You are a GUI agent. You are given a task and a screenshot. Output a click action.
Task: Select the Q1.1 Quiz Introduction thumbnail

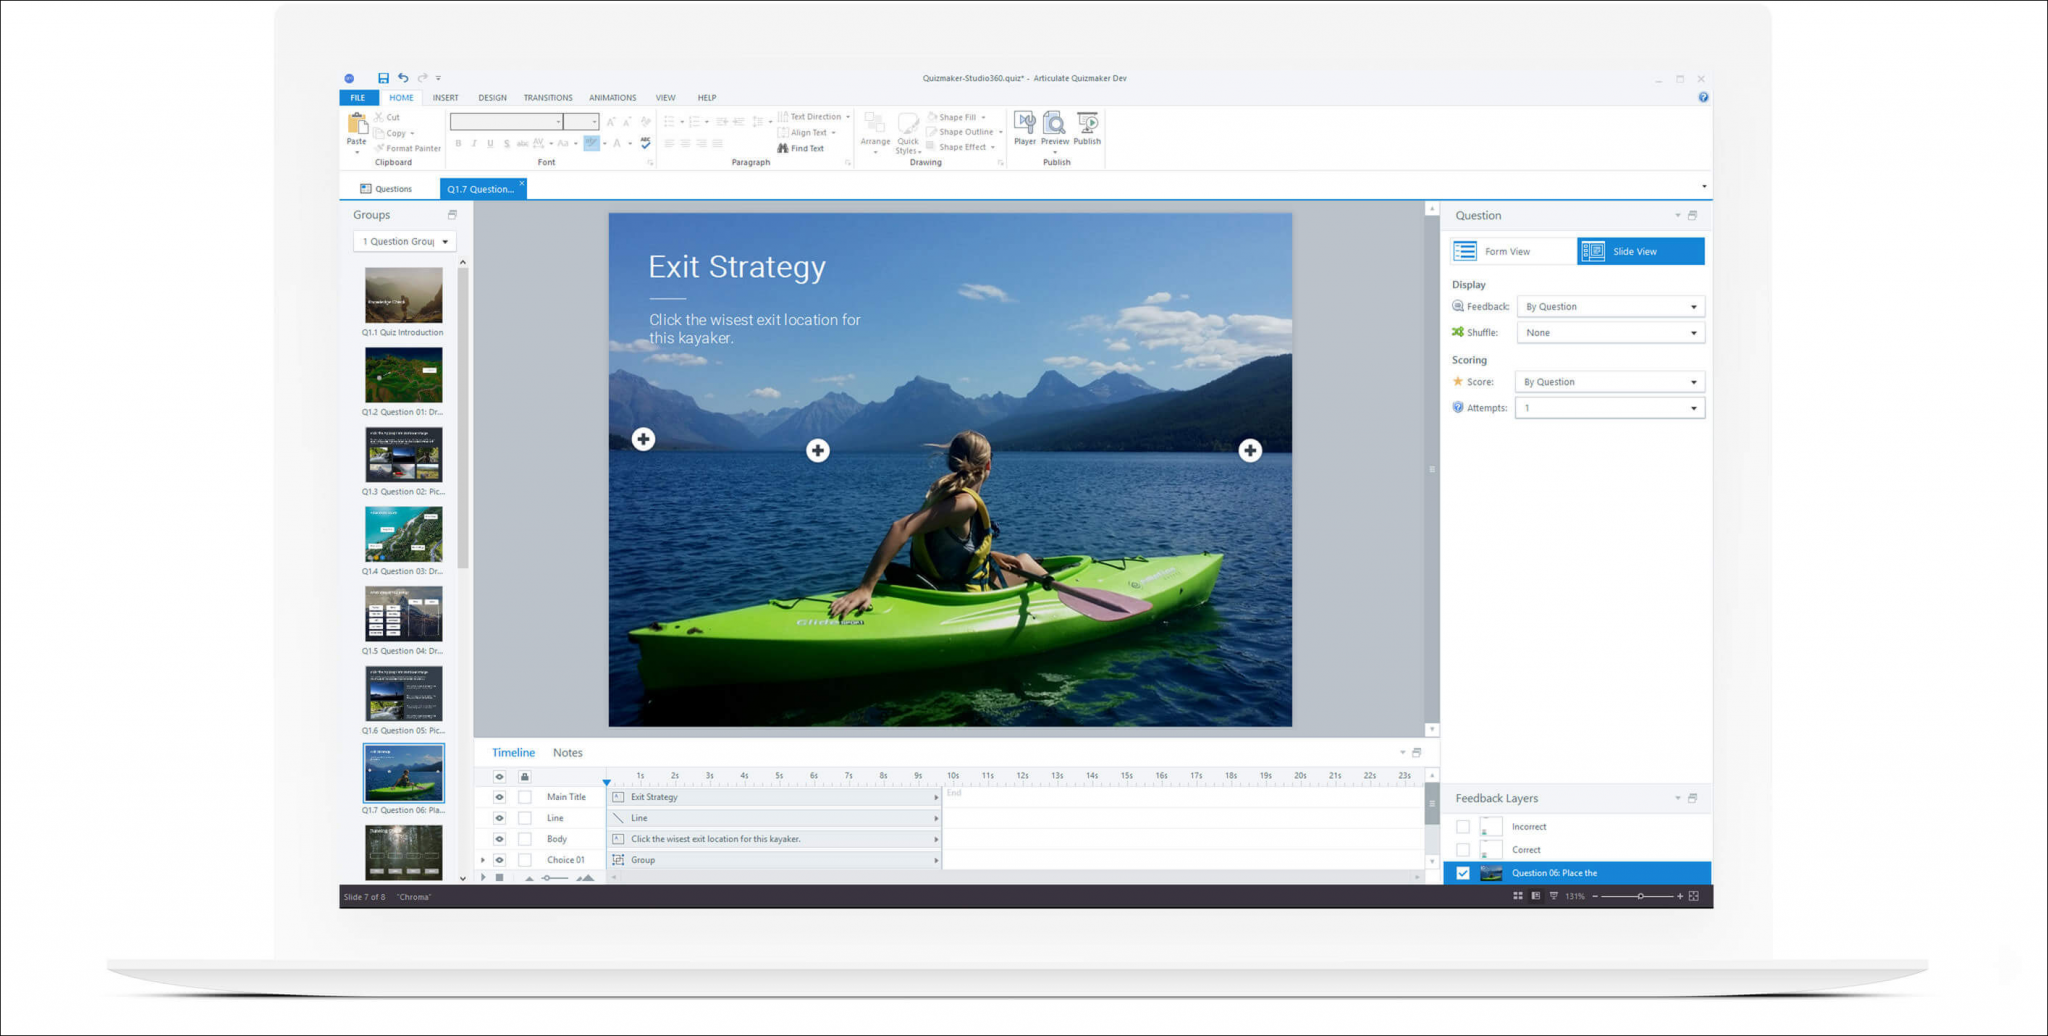(403, 295)
